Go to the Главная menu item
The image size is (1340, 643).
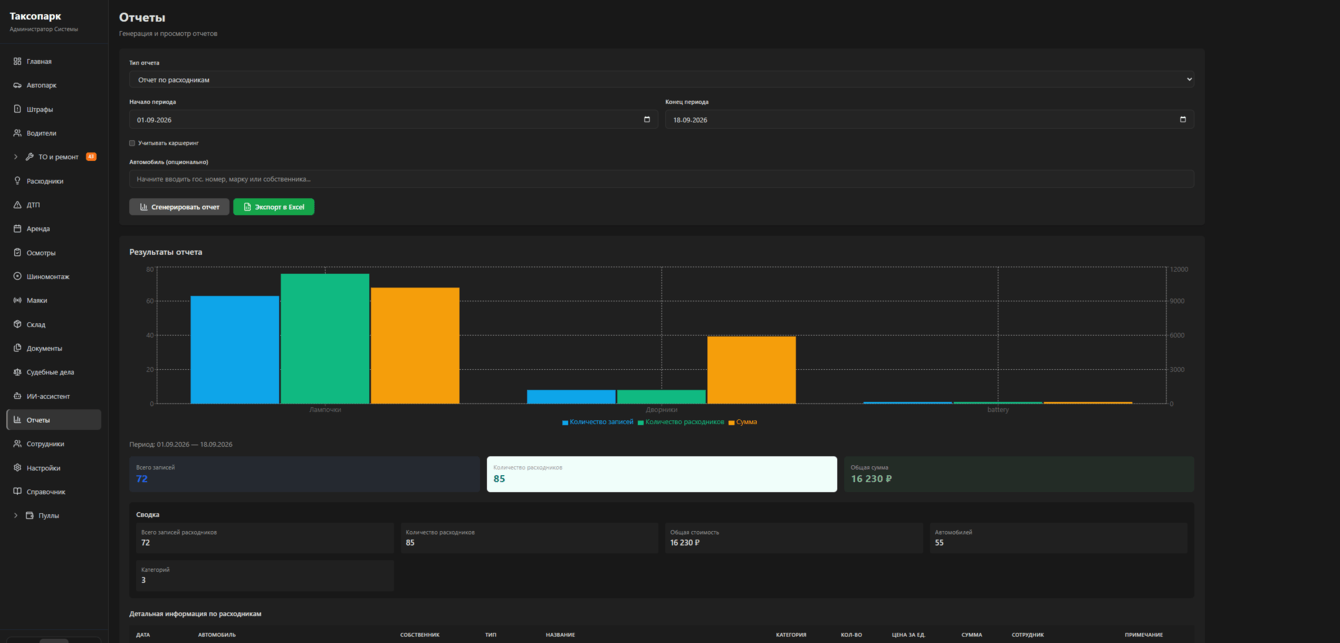[54, 61]
